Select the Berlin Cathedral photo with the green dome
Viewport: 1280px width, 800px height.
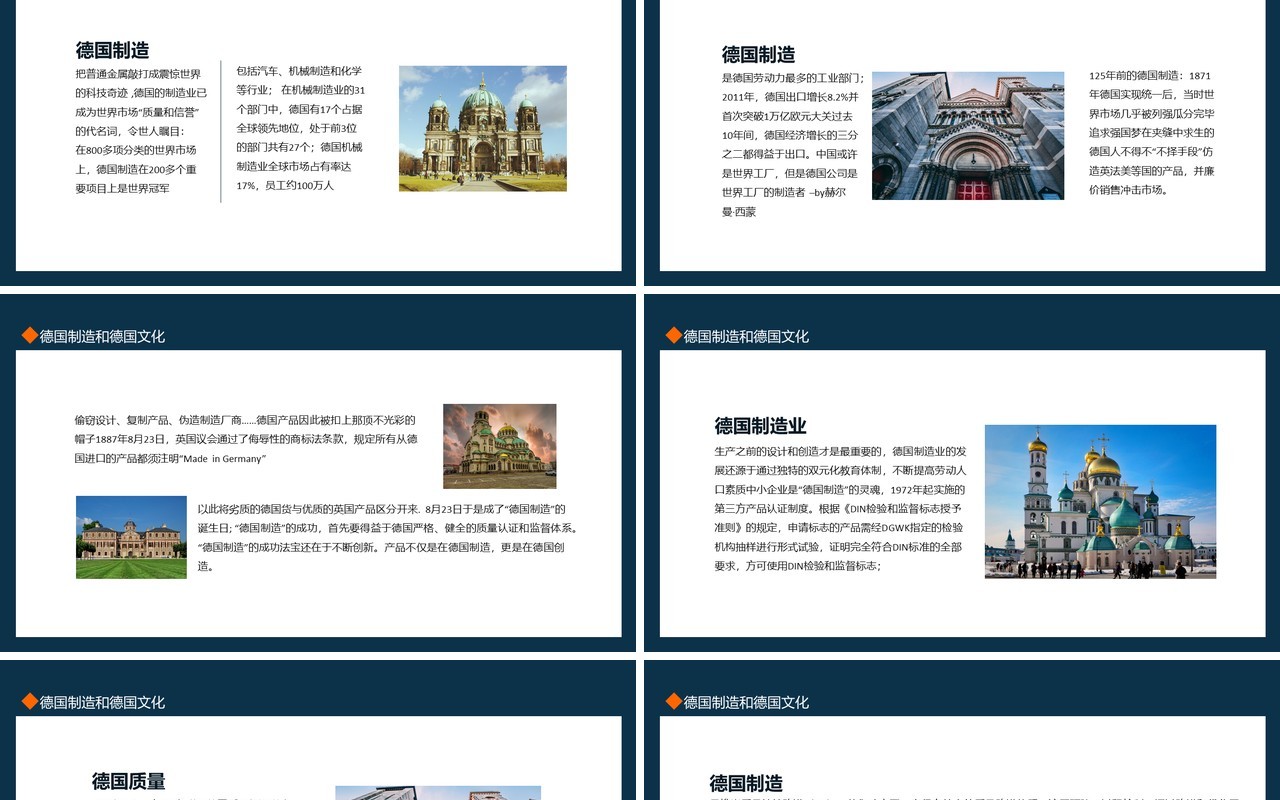click(483, 128)
